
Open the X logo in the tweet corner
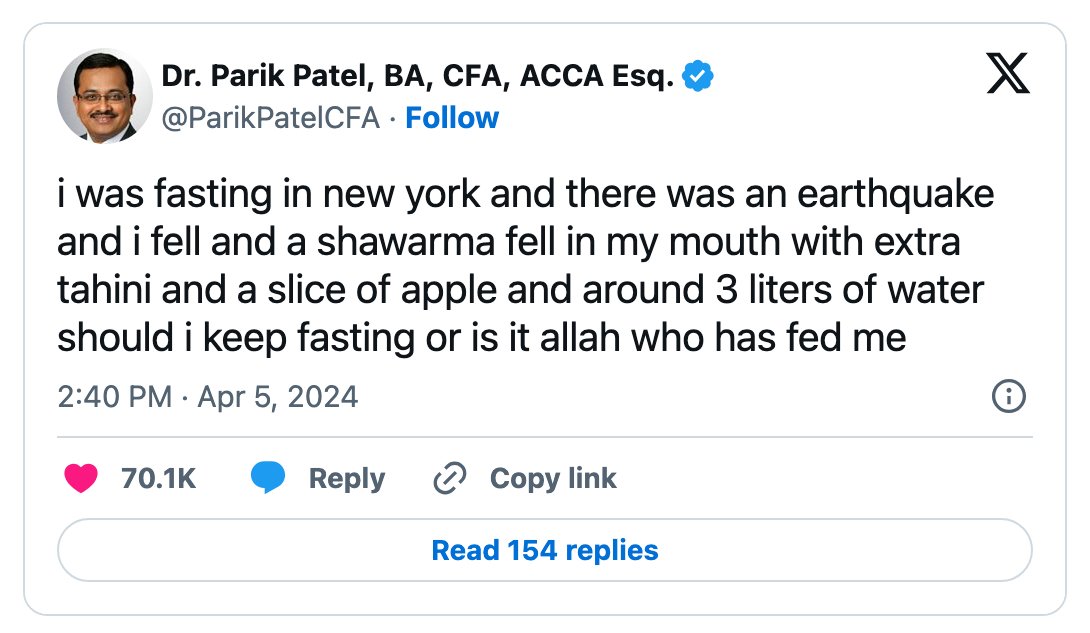(x=1008, y=73)
